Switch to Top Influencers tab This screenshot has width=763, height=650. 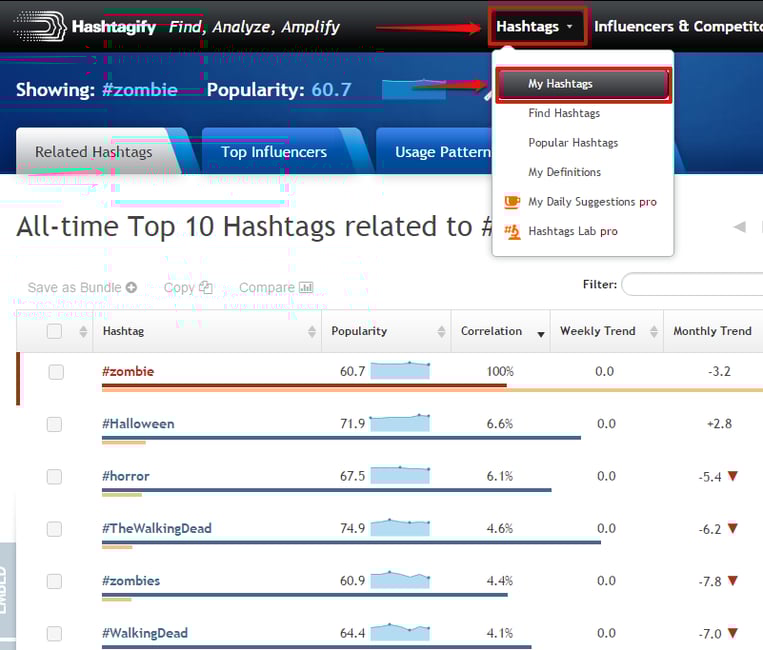274,152
